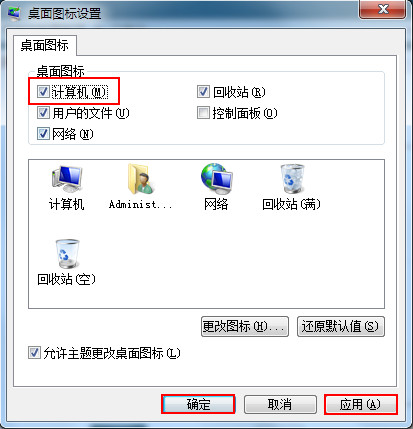Switch to the 桌面图标 tab
Screen dimensions: 413x429
pos(45,45)
